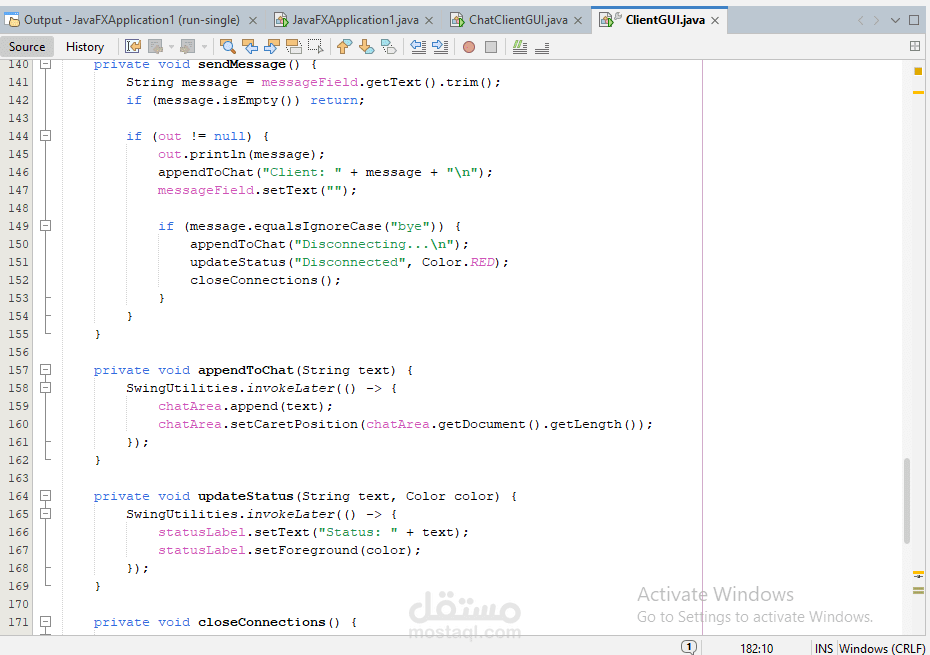Viewport: 930px width, 655px height.
Task: Toggle bookmark on current line
Action: click(x=388, y=46)
